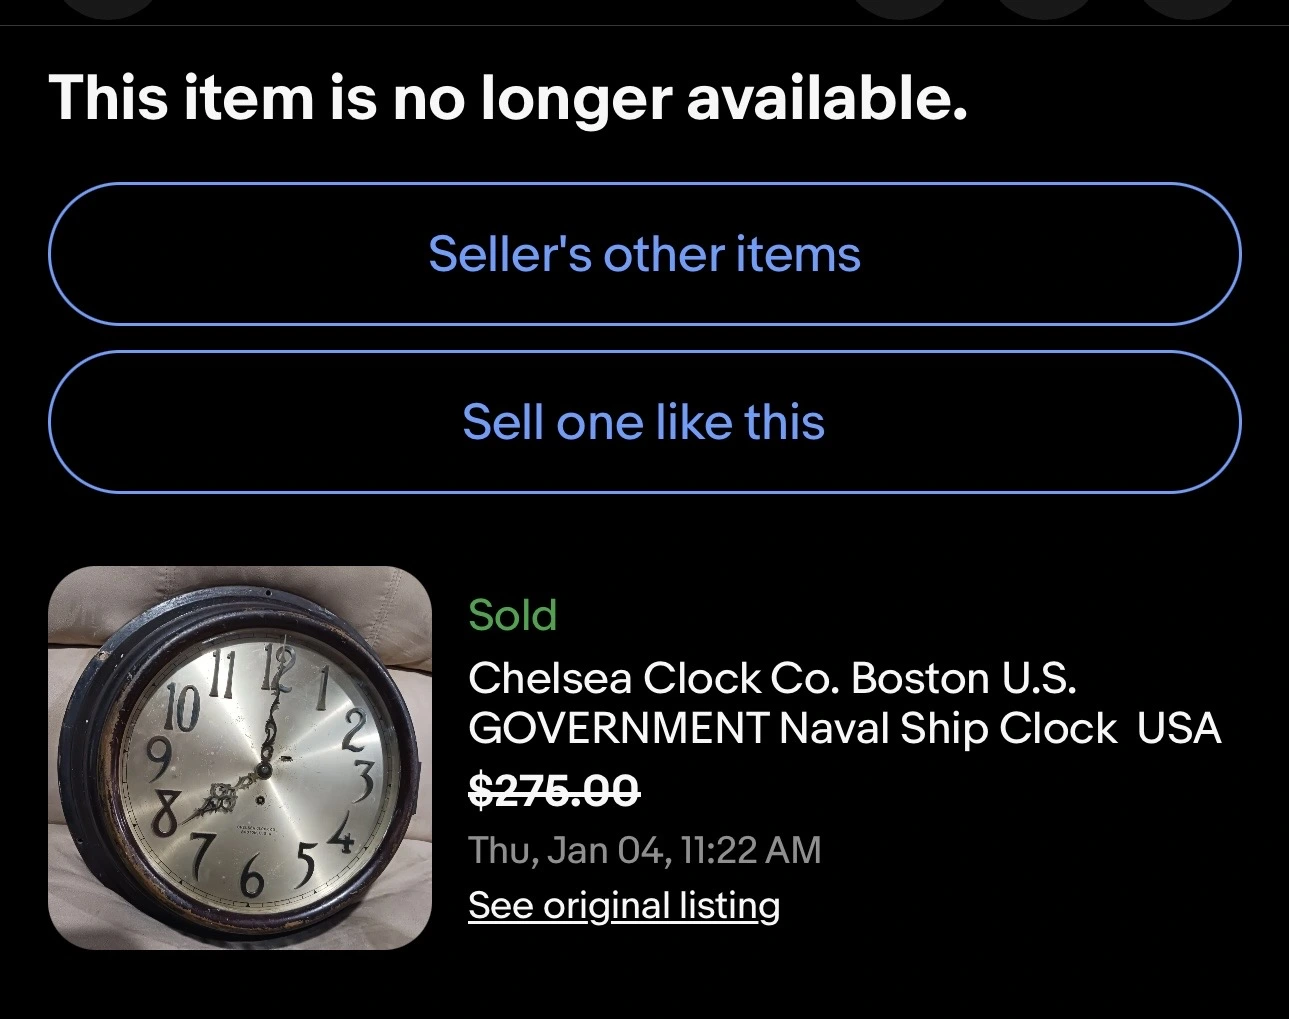Click the green Sold status label

coord(512,615)
